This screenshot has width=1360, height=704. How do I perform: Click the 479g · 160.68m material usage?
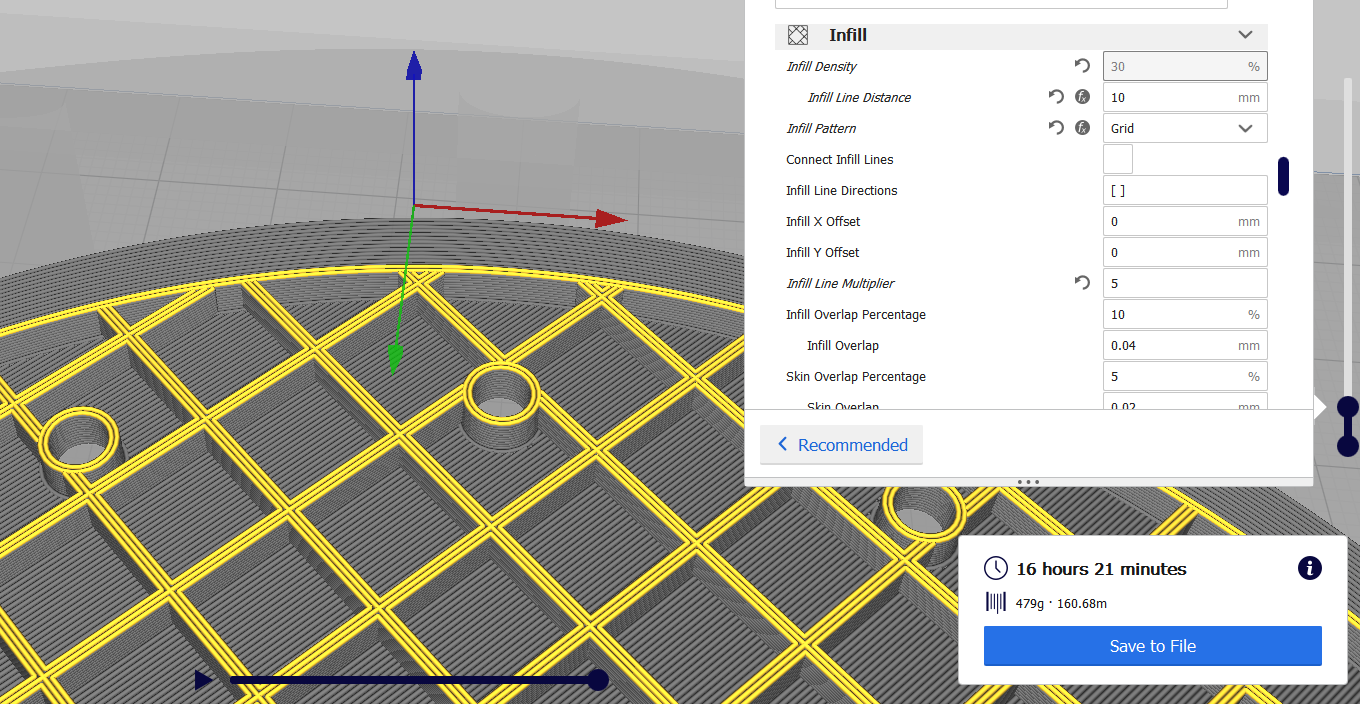pyautogui.click(x=1061, y=603)
